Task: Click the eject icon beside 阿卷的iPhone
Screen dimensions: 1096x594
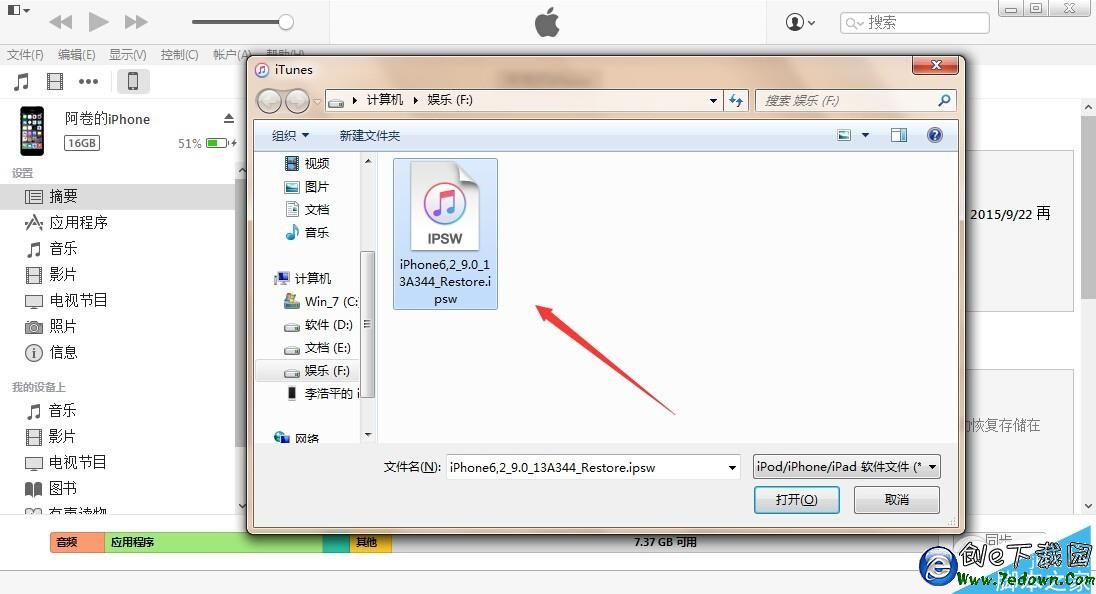Action: click(229, 119)
